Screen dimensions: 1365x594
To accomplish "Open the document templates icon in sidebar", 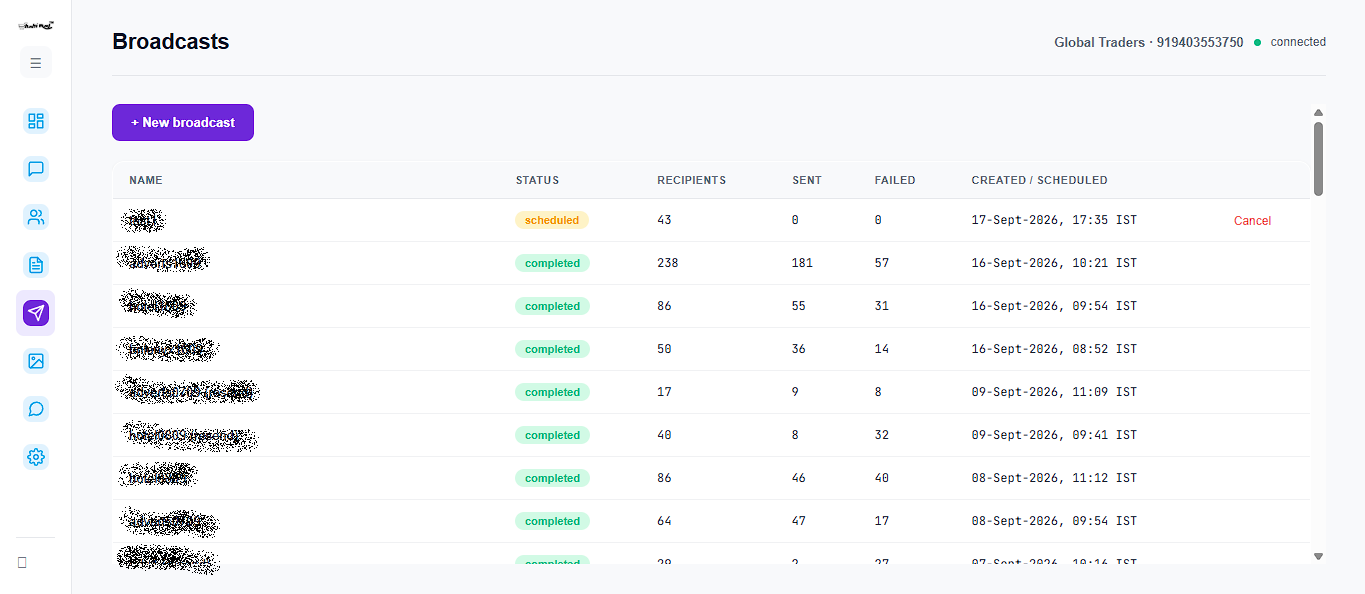I will point(36,265).
